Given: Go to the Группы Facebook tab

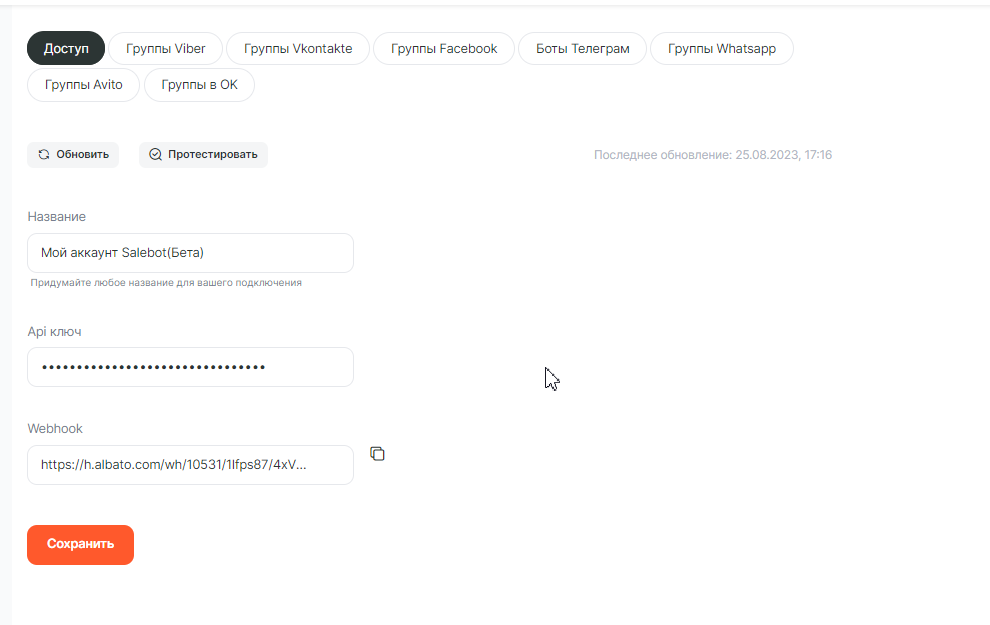Looking at the screenshot, I should click(444, 49).
